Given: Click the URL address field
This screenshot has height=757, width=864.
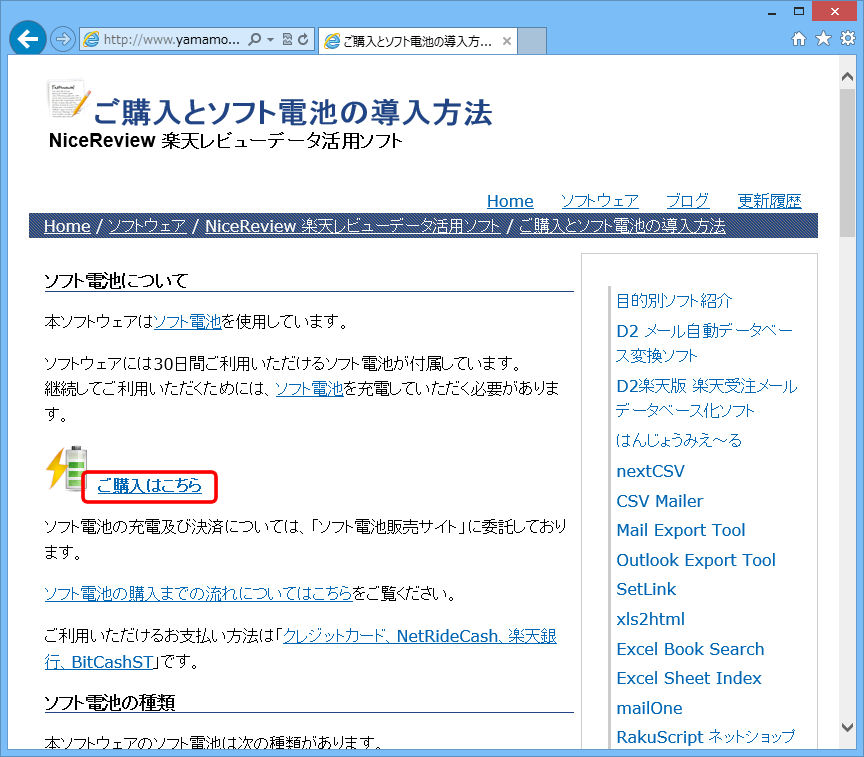Looking at the screenshot, I should pos(170,40).
